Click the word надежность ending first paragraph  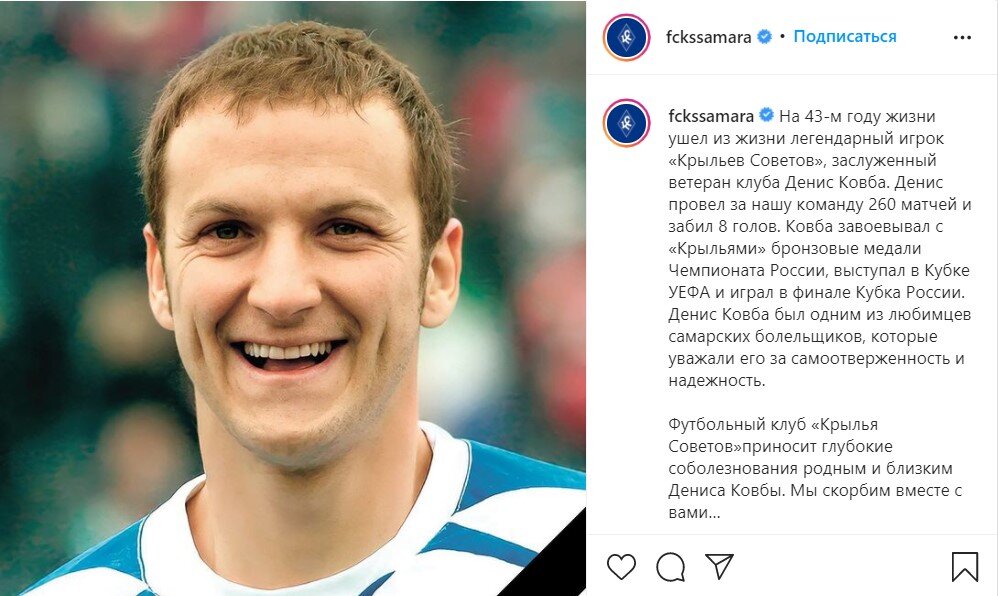[717, 381]
